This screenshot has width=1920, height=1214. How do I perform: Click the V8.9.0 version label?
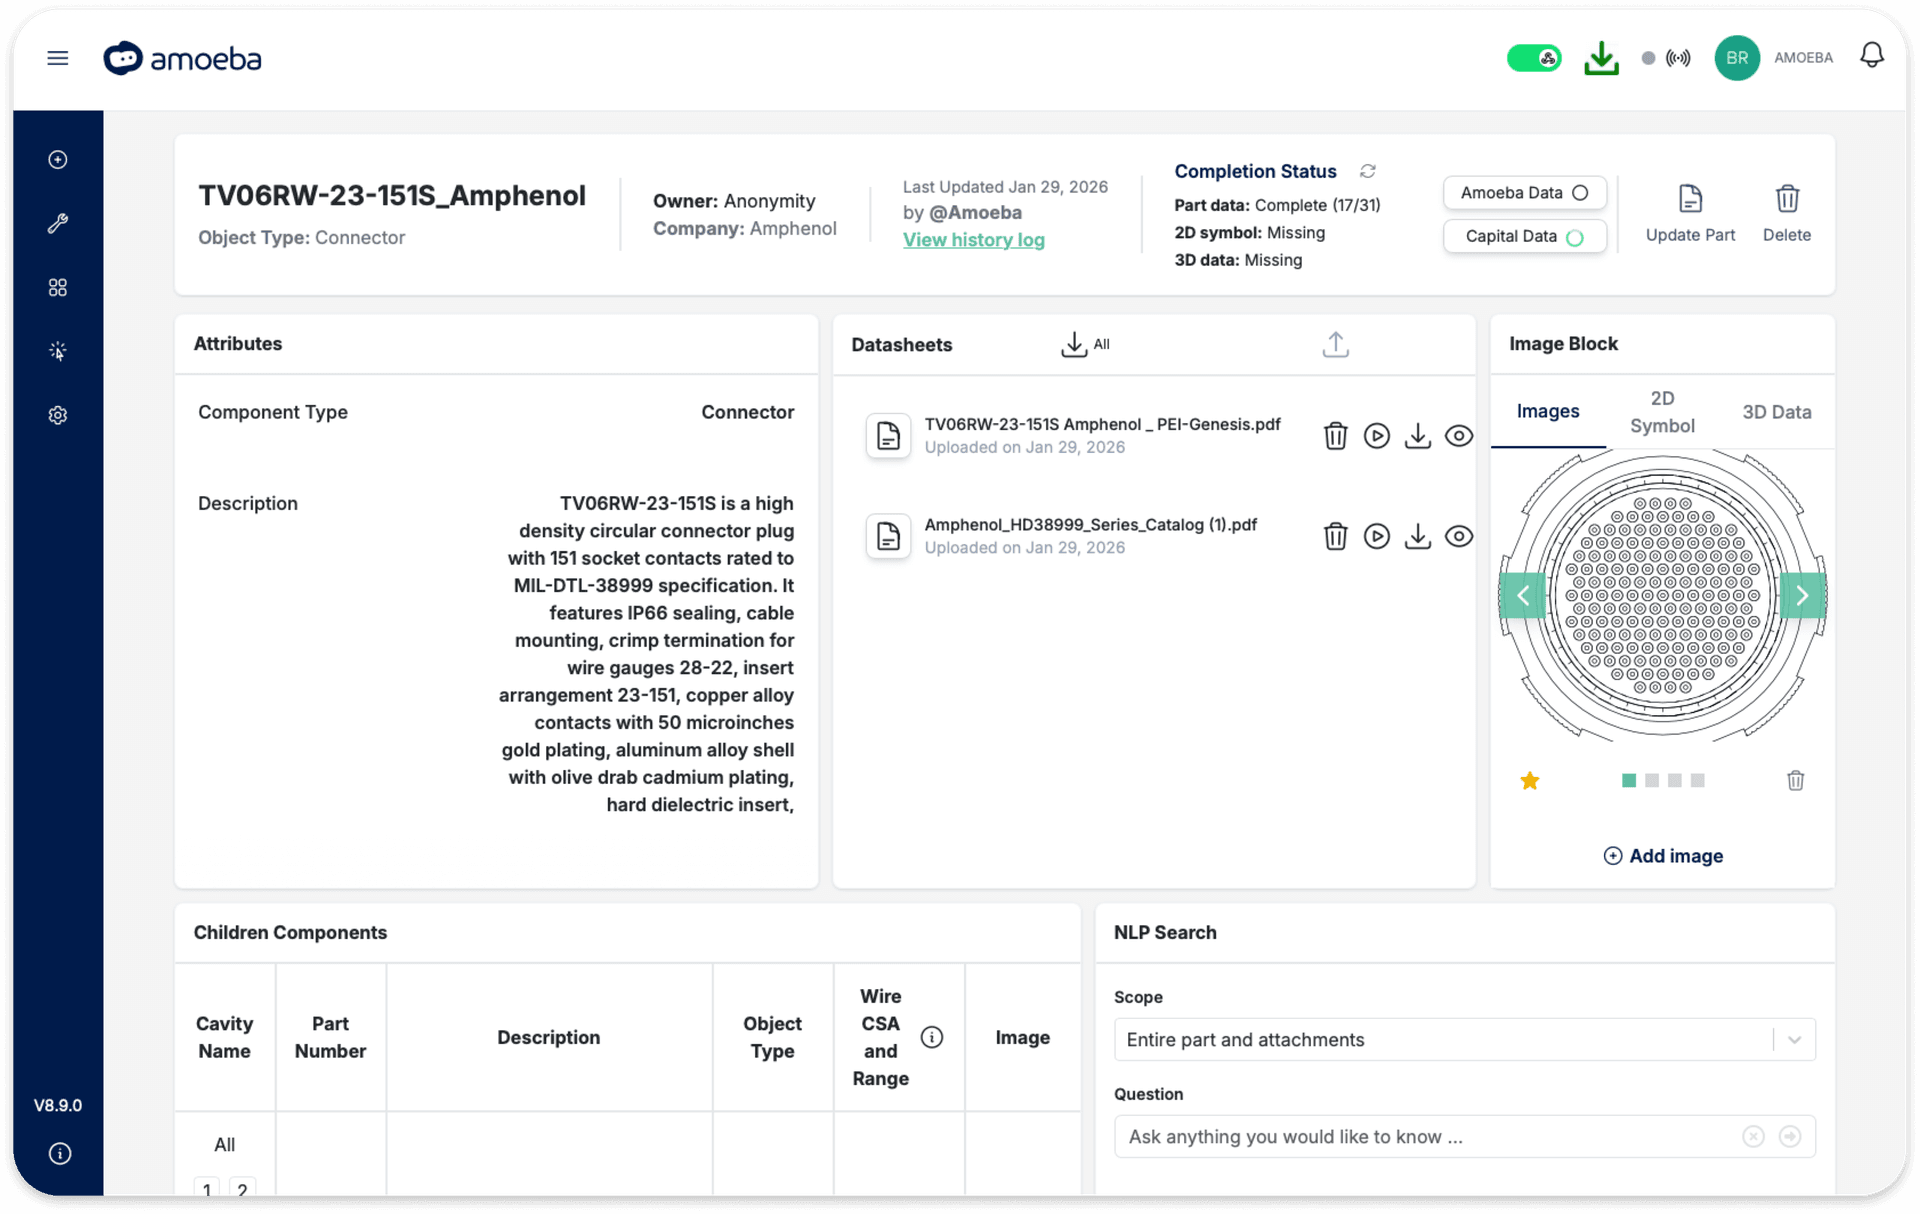point(58,1105)
